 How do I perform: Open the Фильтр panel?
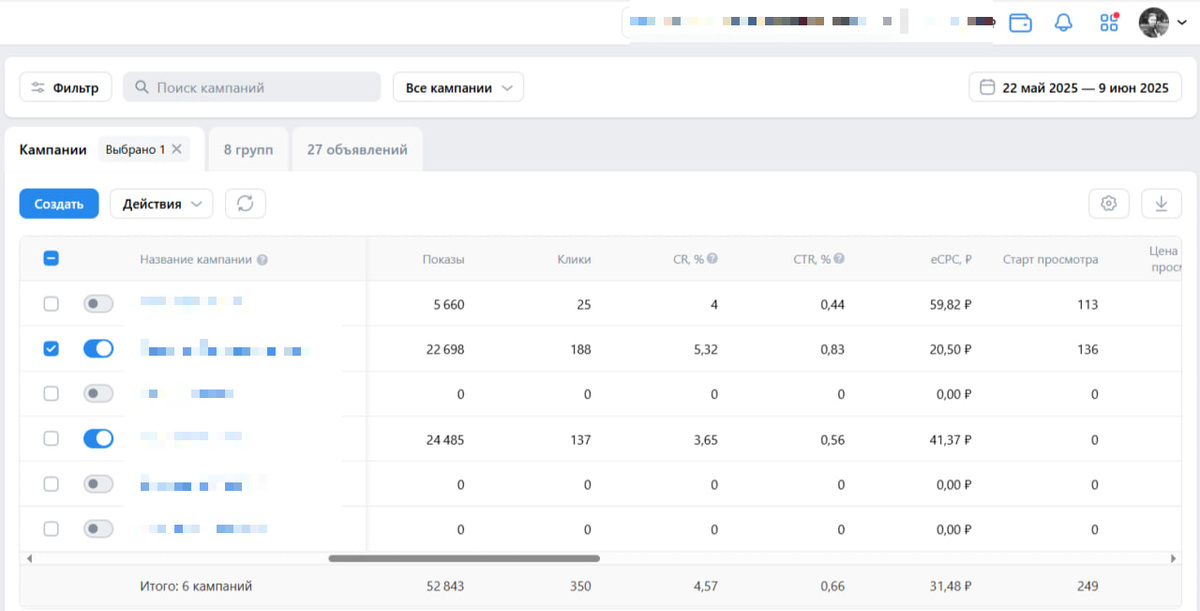66,87
